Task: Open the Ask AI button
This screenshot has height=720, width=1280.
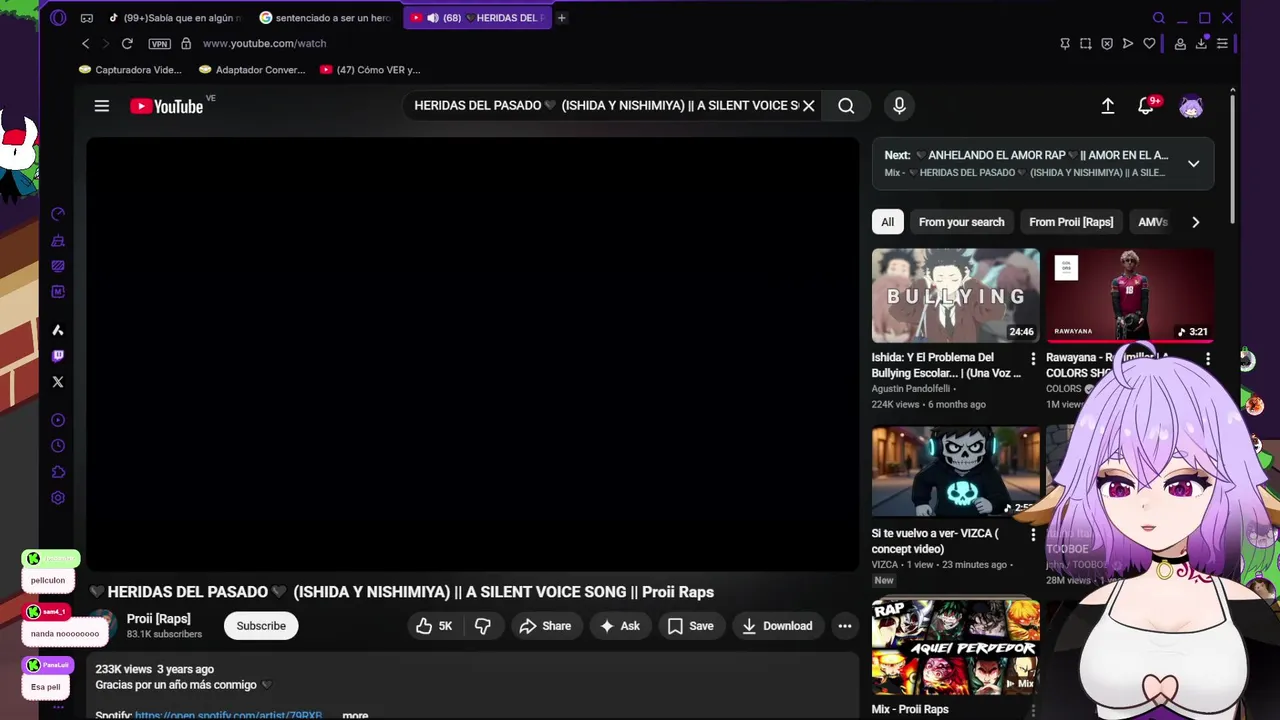Action: 620,626
